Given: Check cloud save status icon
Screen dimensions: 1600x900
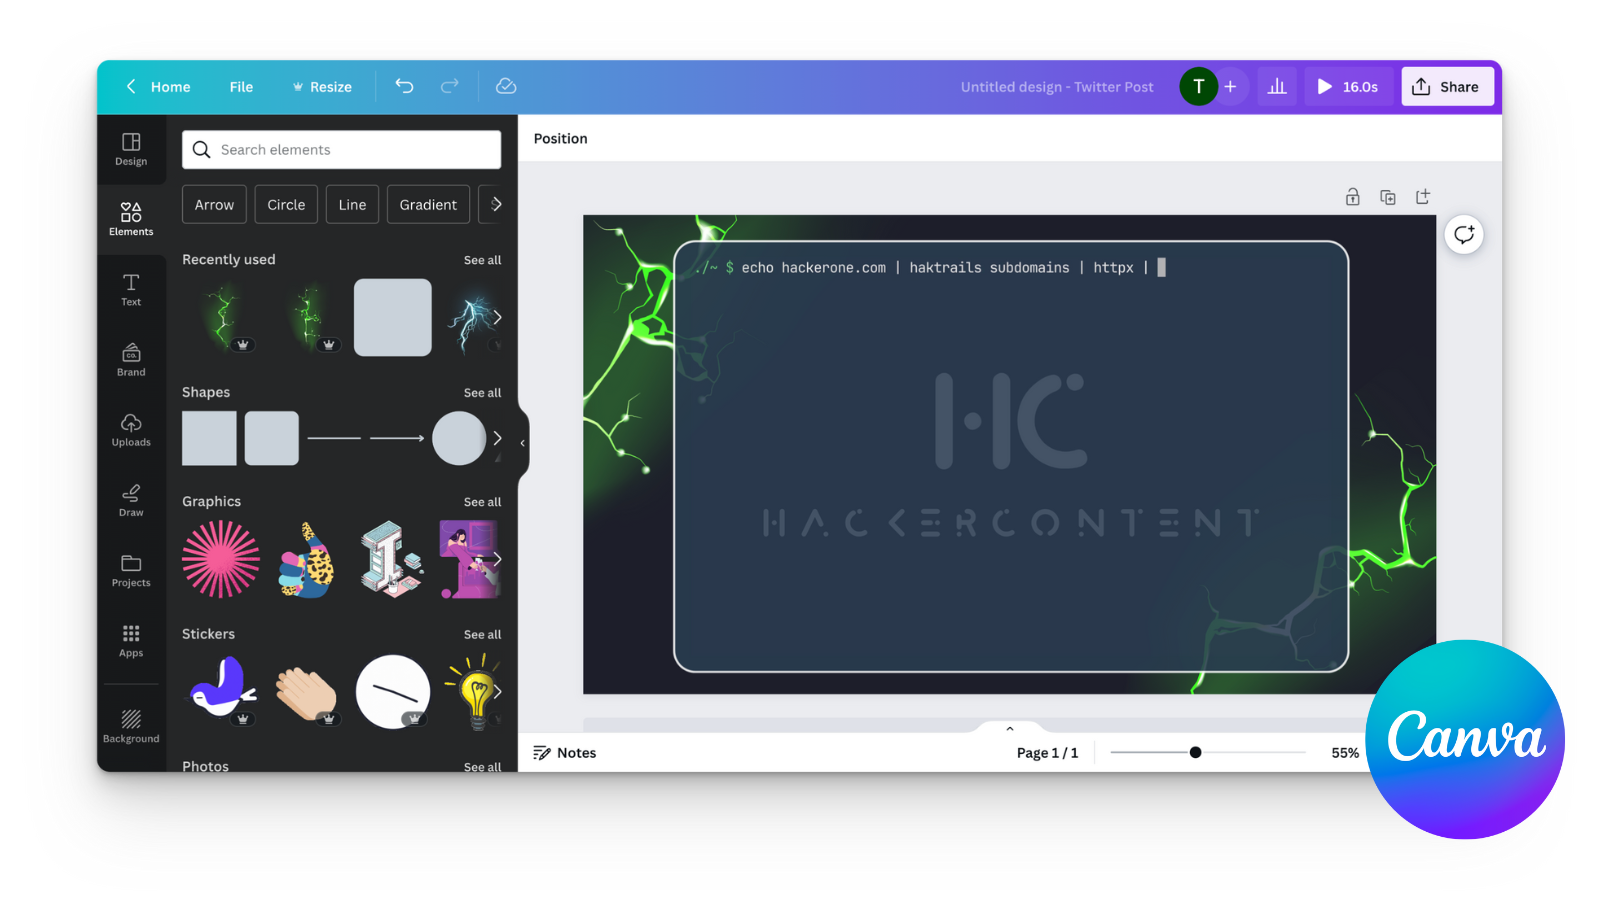Looking at the screenshot, I should point(506,86).
